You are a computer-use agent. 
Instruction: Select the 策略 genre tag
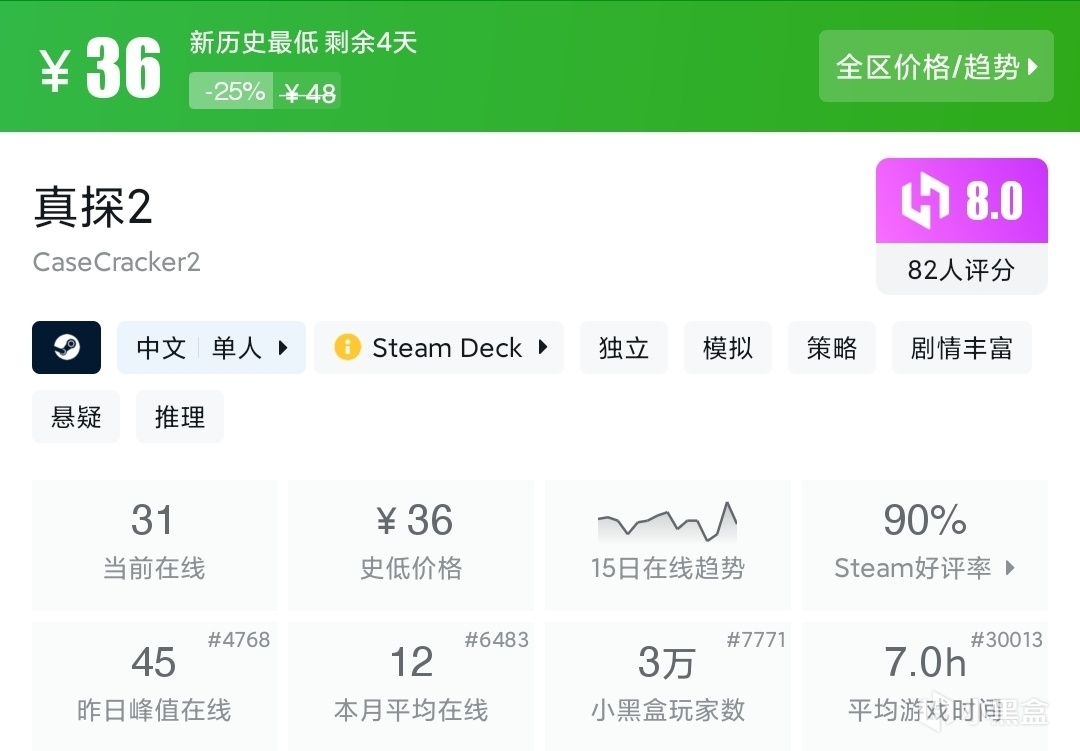(x=832, y=348)
